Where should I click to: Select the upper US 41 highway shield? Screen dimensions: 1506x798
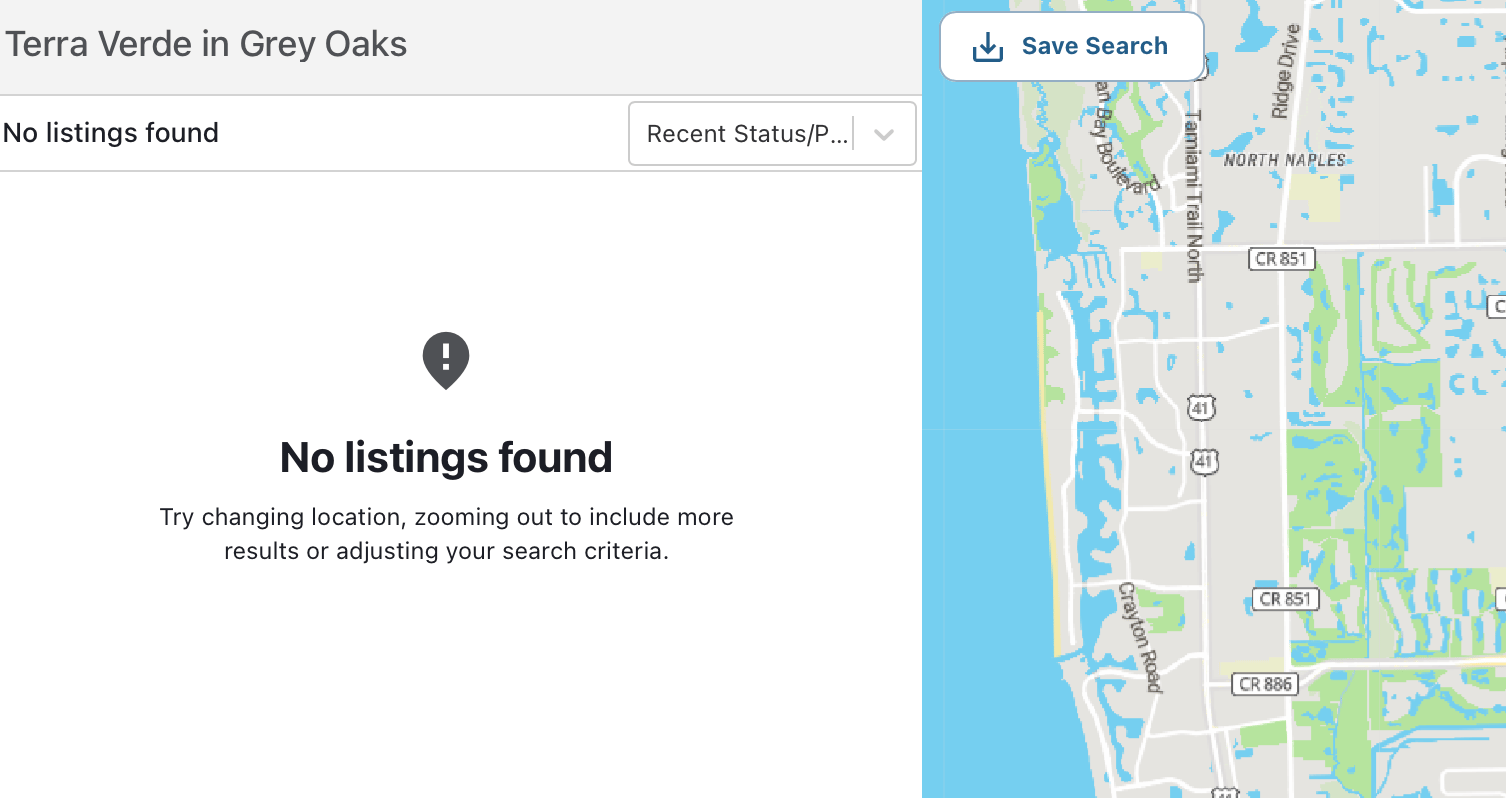pos(1201,407)
